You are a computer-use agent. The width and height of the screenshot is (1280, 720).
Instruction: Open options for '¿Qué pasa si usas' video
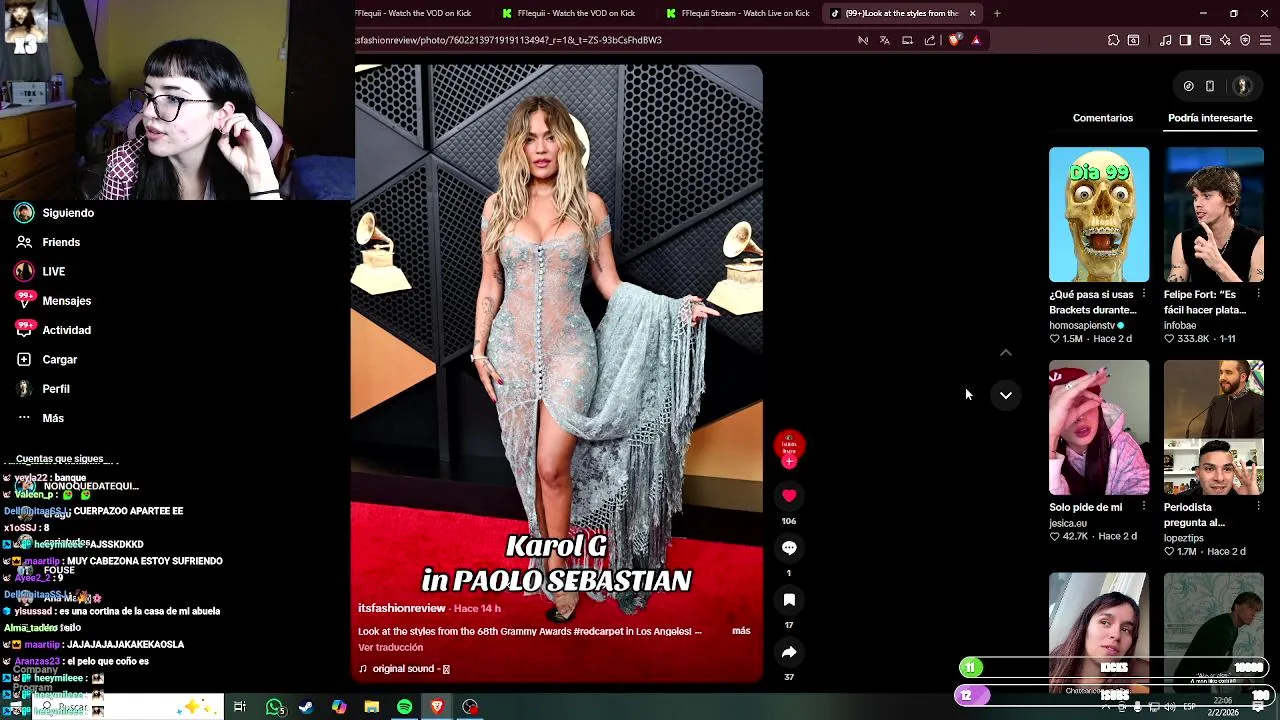click(x=1143, y=294)
